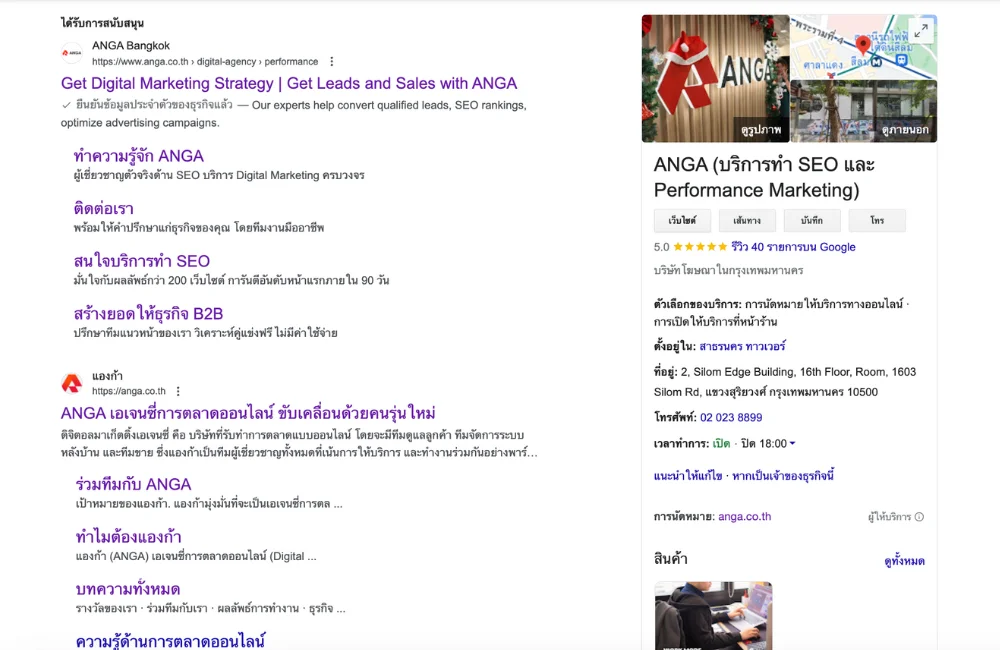1000x650 pixels.
Task: Open the ทำไมต้องแองก้า sitelink
Action: point(128,537)
